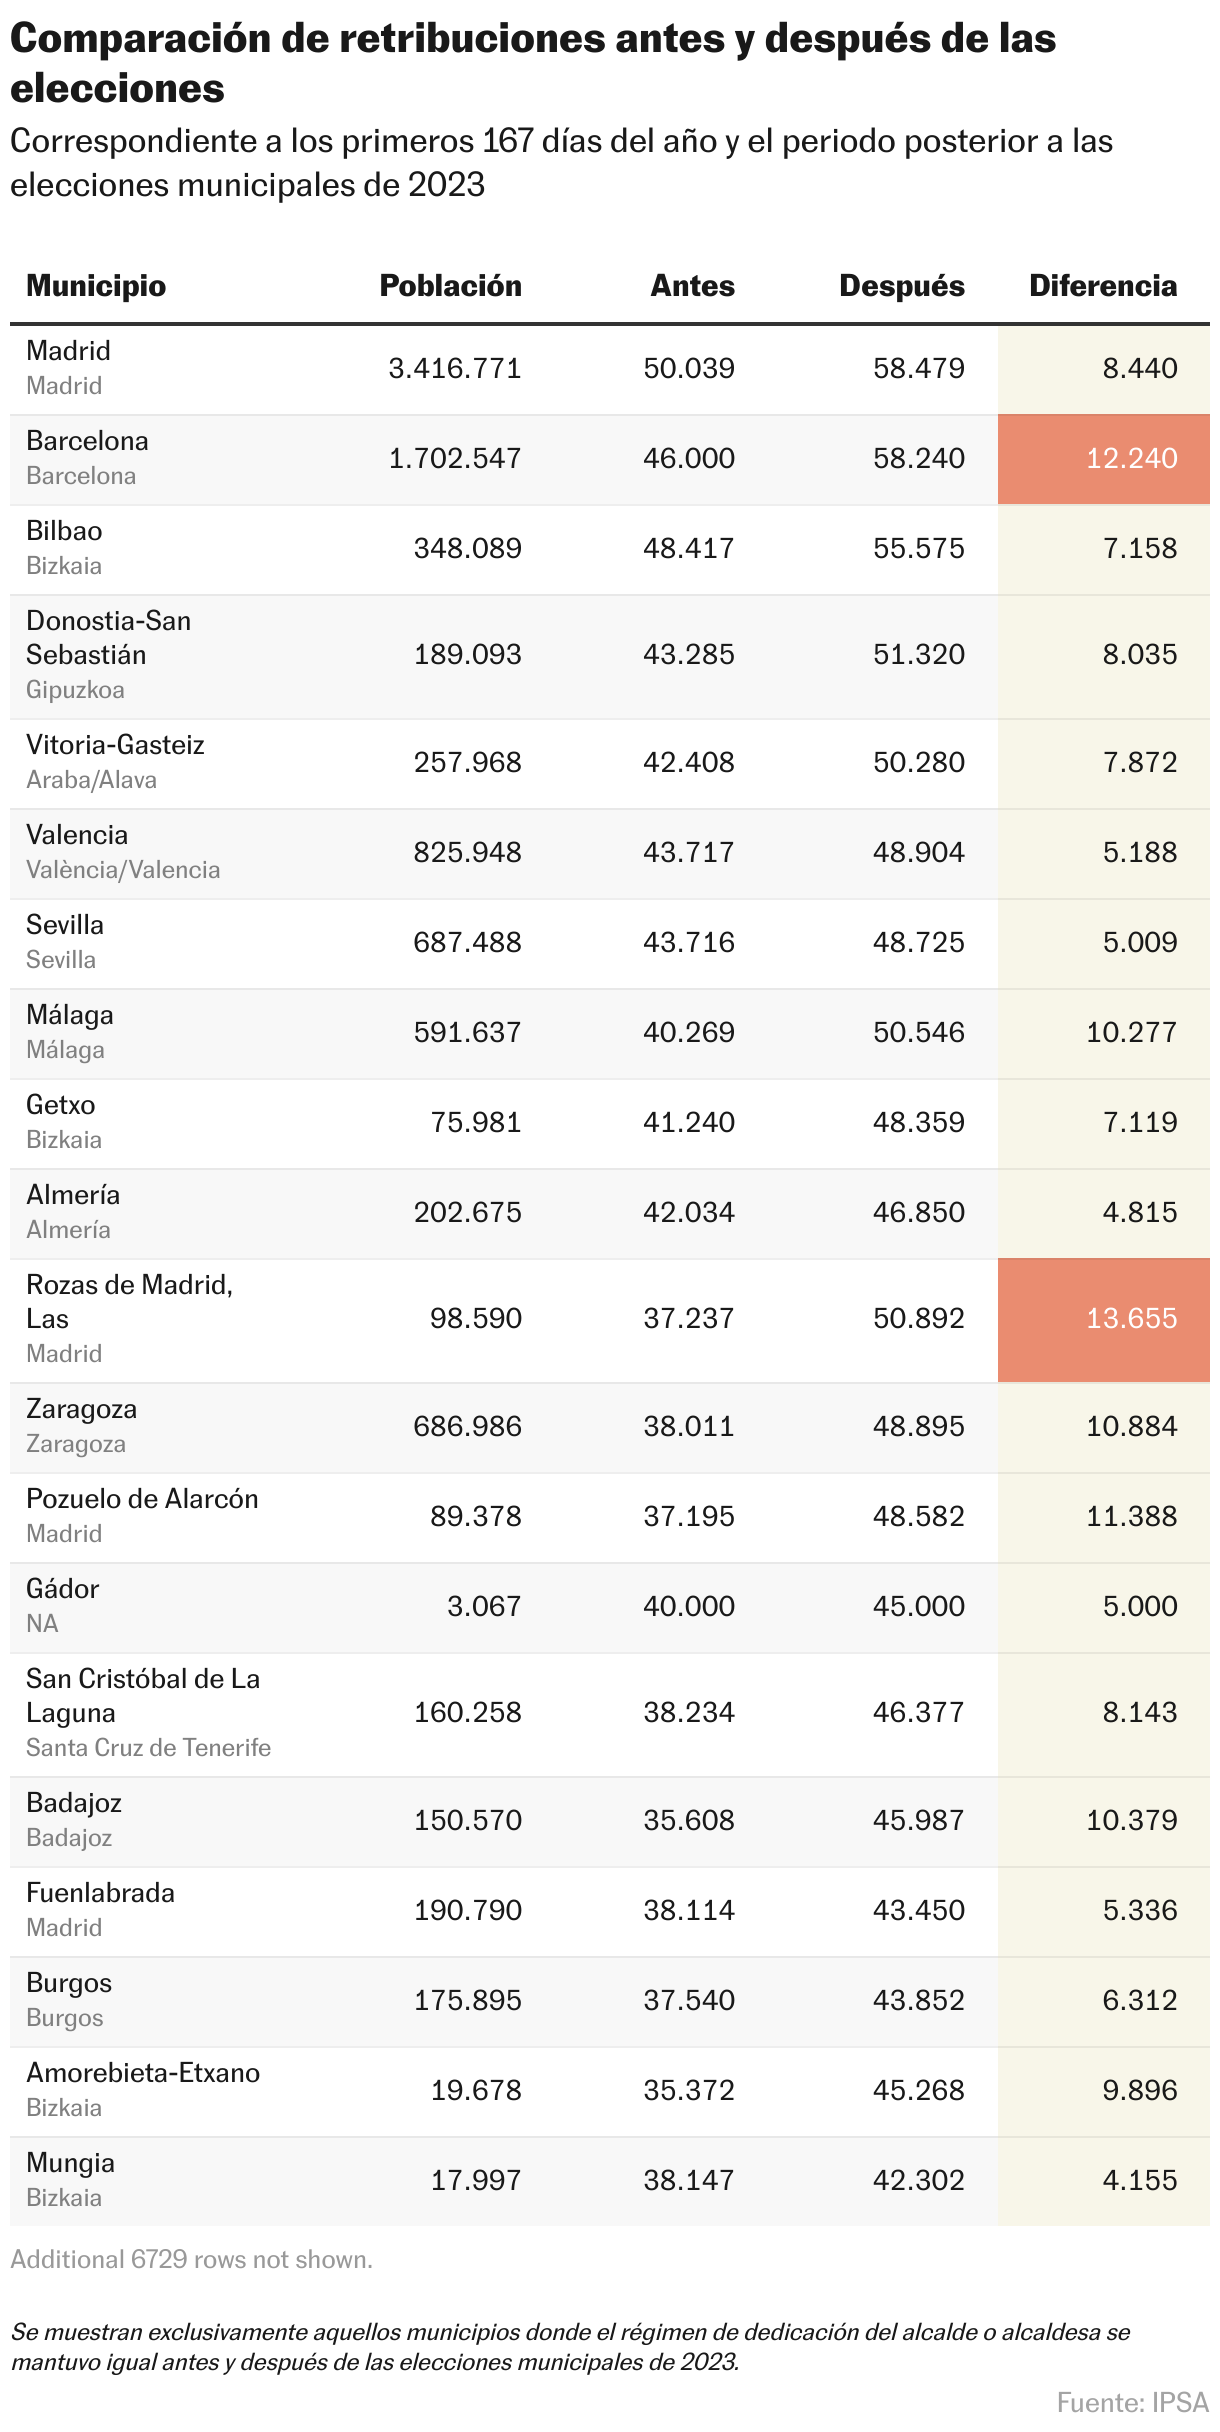Click Mungia's Antes value 38.147
The width and height of the screenshot is (1220, 2432).
[688, 2181]
